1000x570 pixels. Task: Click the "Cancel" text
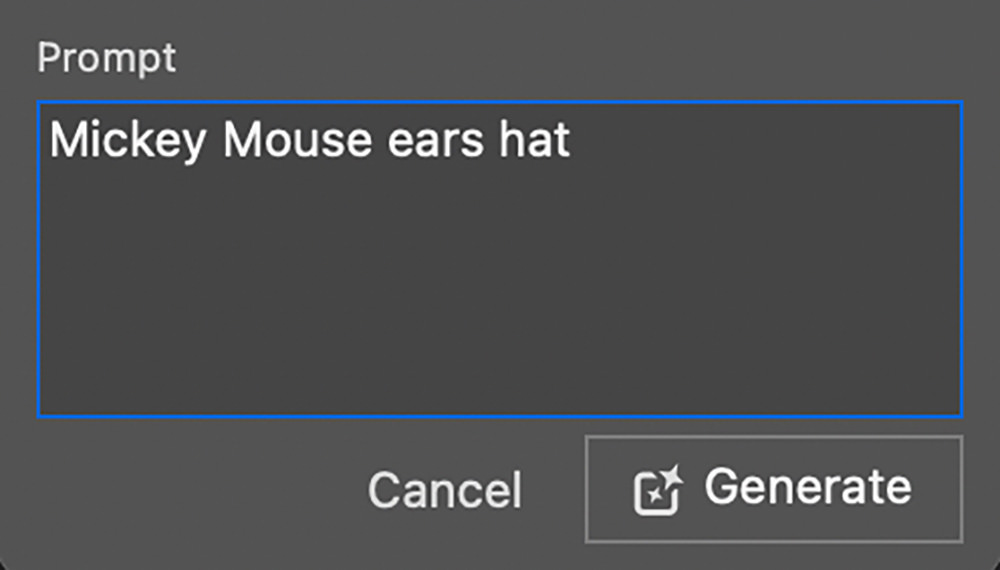point(445,490)
